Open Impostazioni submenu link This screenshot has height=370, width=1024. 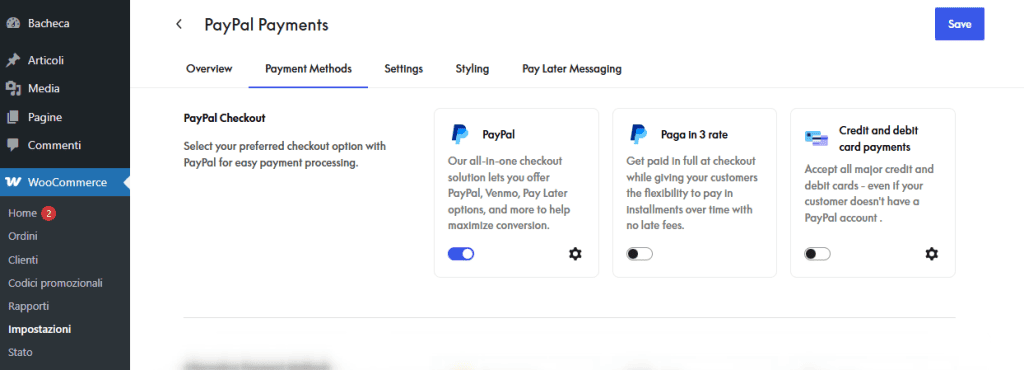(x=39, y=329)
